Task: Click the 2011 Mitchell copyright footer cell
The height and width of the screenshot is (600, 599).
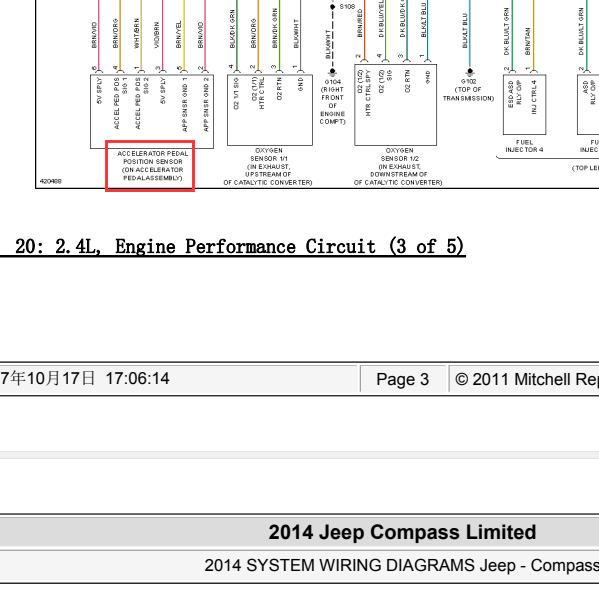Action: (524, 379)
